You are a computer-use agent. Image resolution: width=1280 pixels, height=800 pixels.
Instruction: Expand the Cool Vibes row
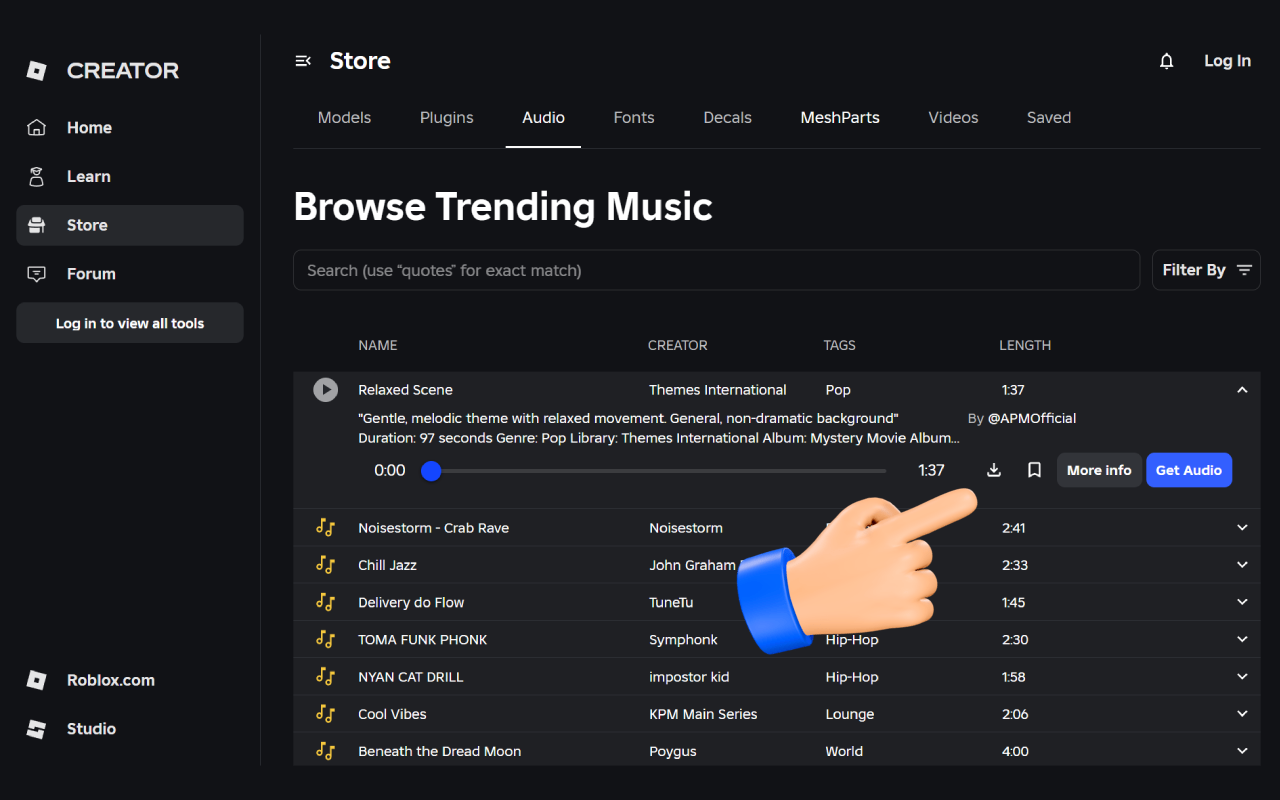pyautogui.click(x=1242, y=714)
